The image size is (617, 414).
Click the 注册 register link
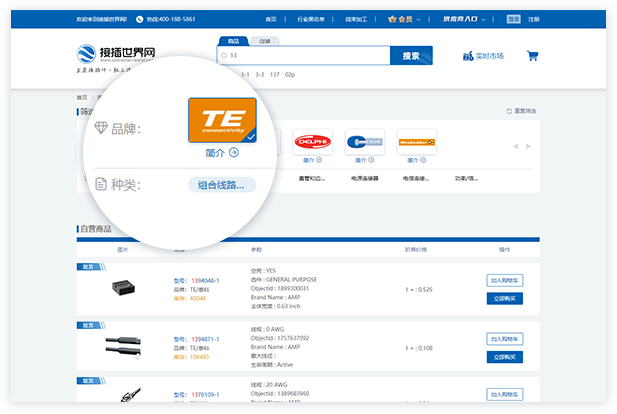[534, 19]
